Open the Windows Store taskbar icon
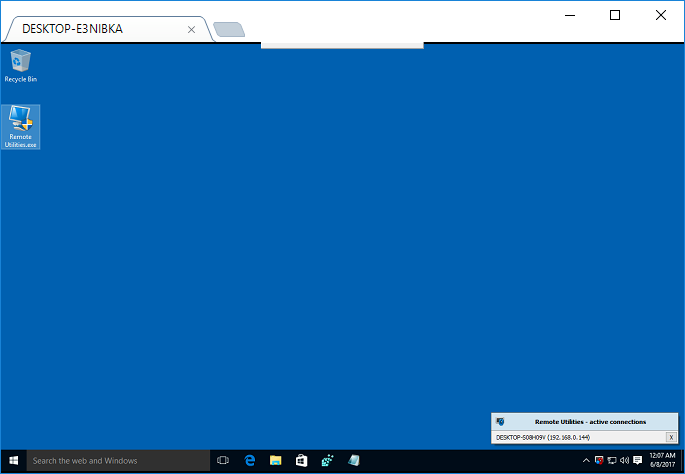This screenshot has height=474, width=685. point(301,461)
